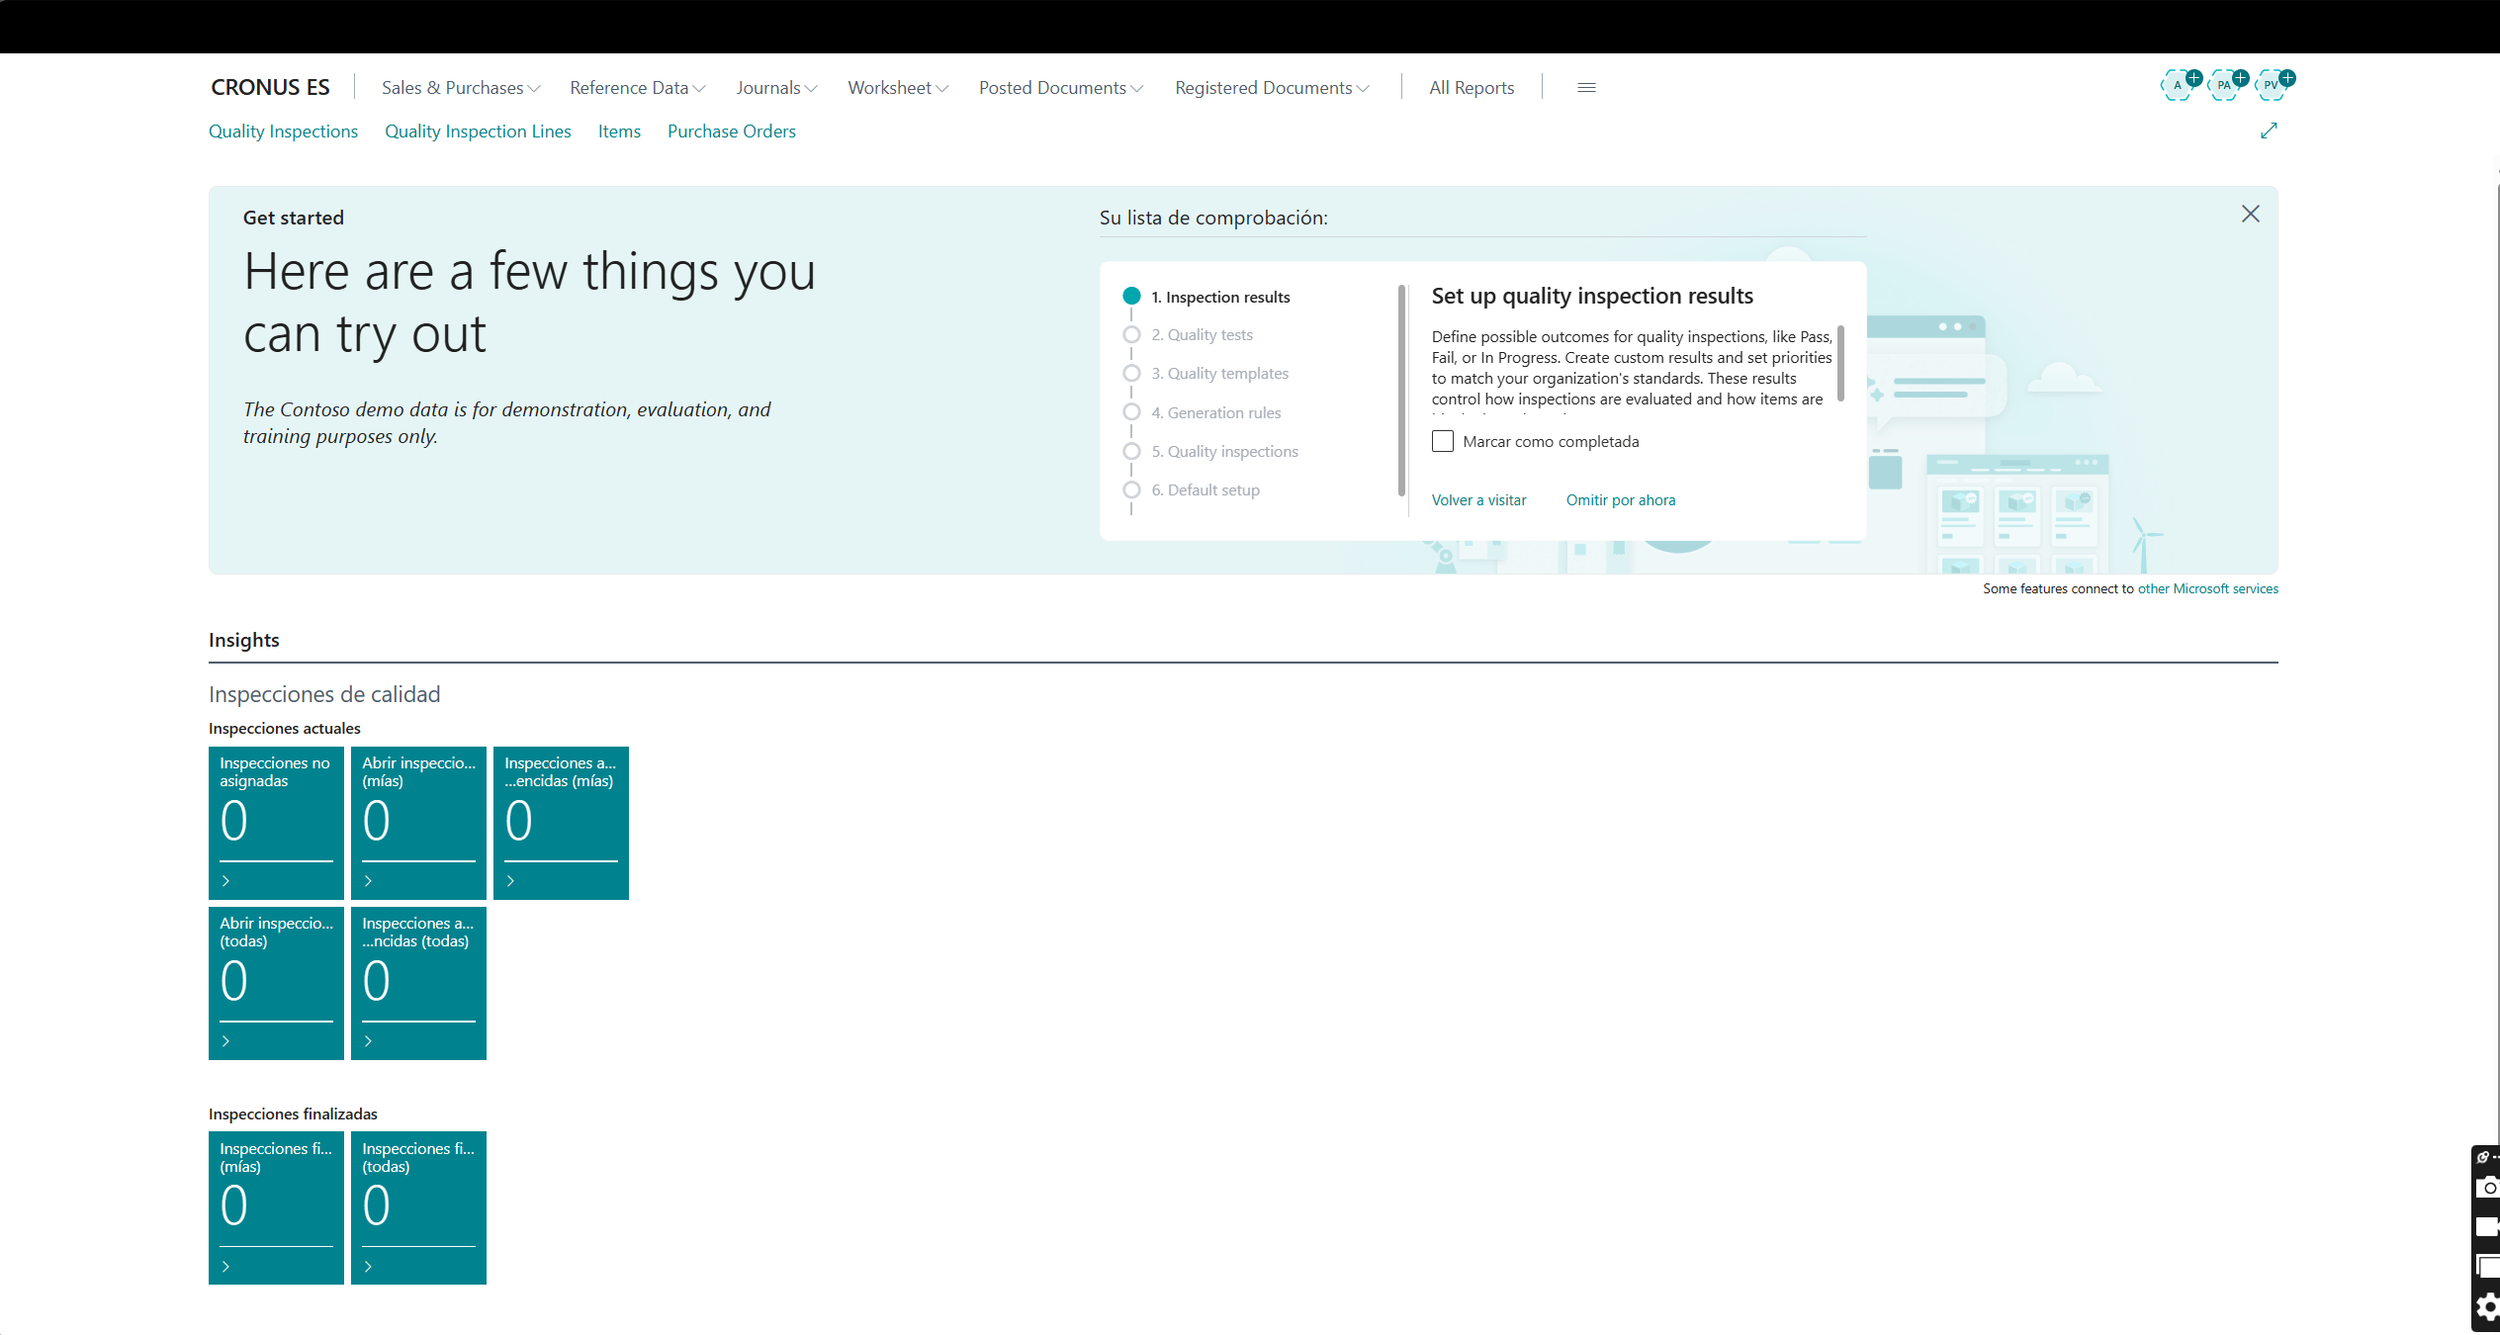Open the hamburger more-menu icon
Screen dimensions: 2500x1335
coord(1586,88)
